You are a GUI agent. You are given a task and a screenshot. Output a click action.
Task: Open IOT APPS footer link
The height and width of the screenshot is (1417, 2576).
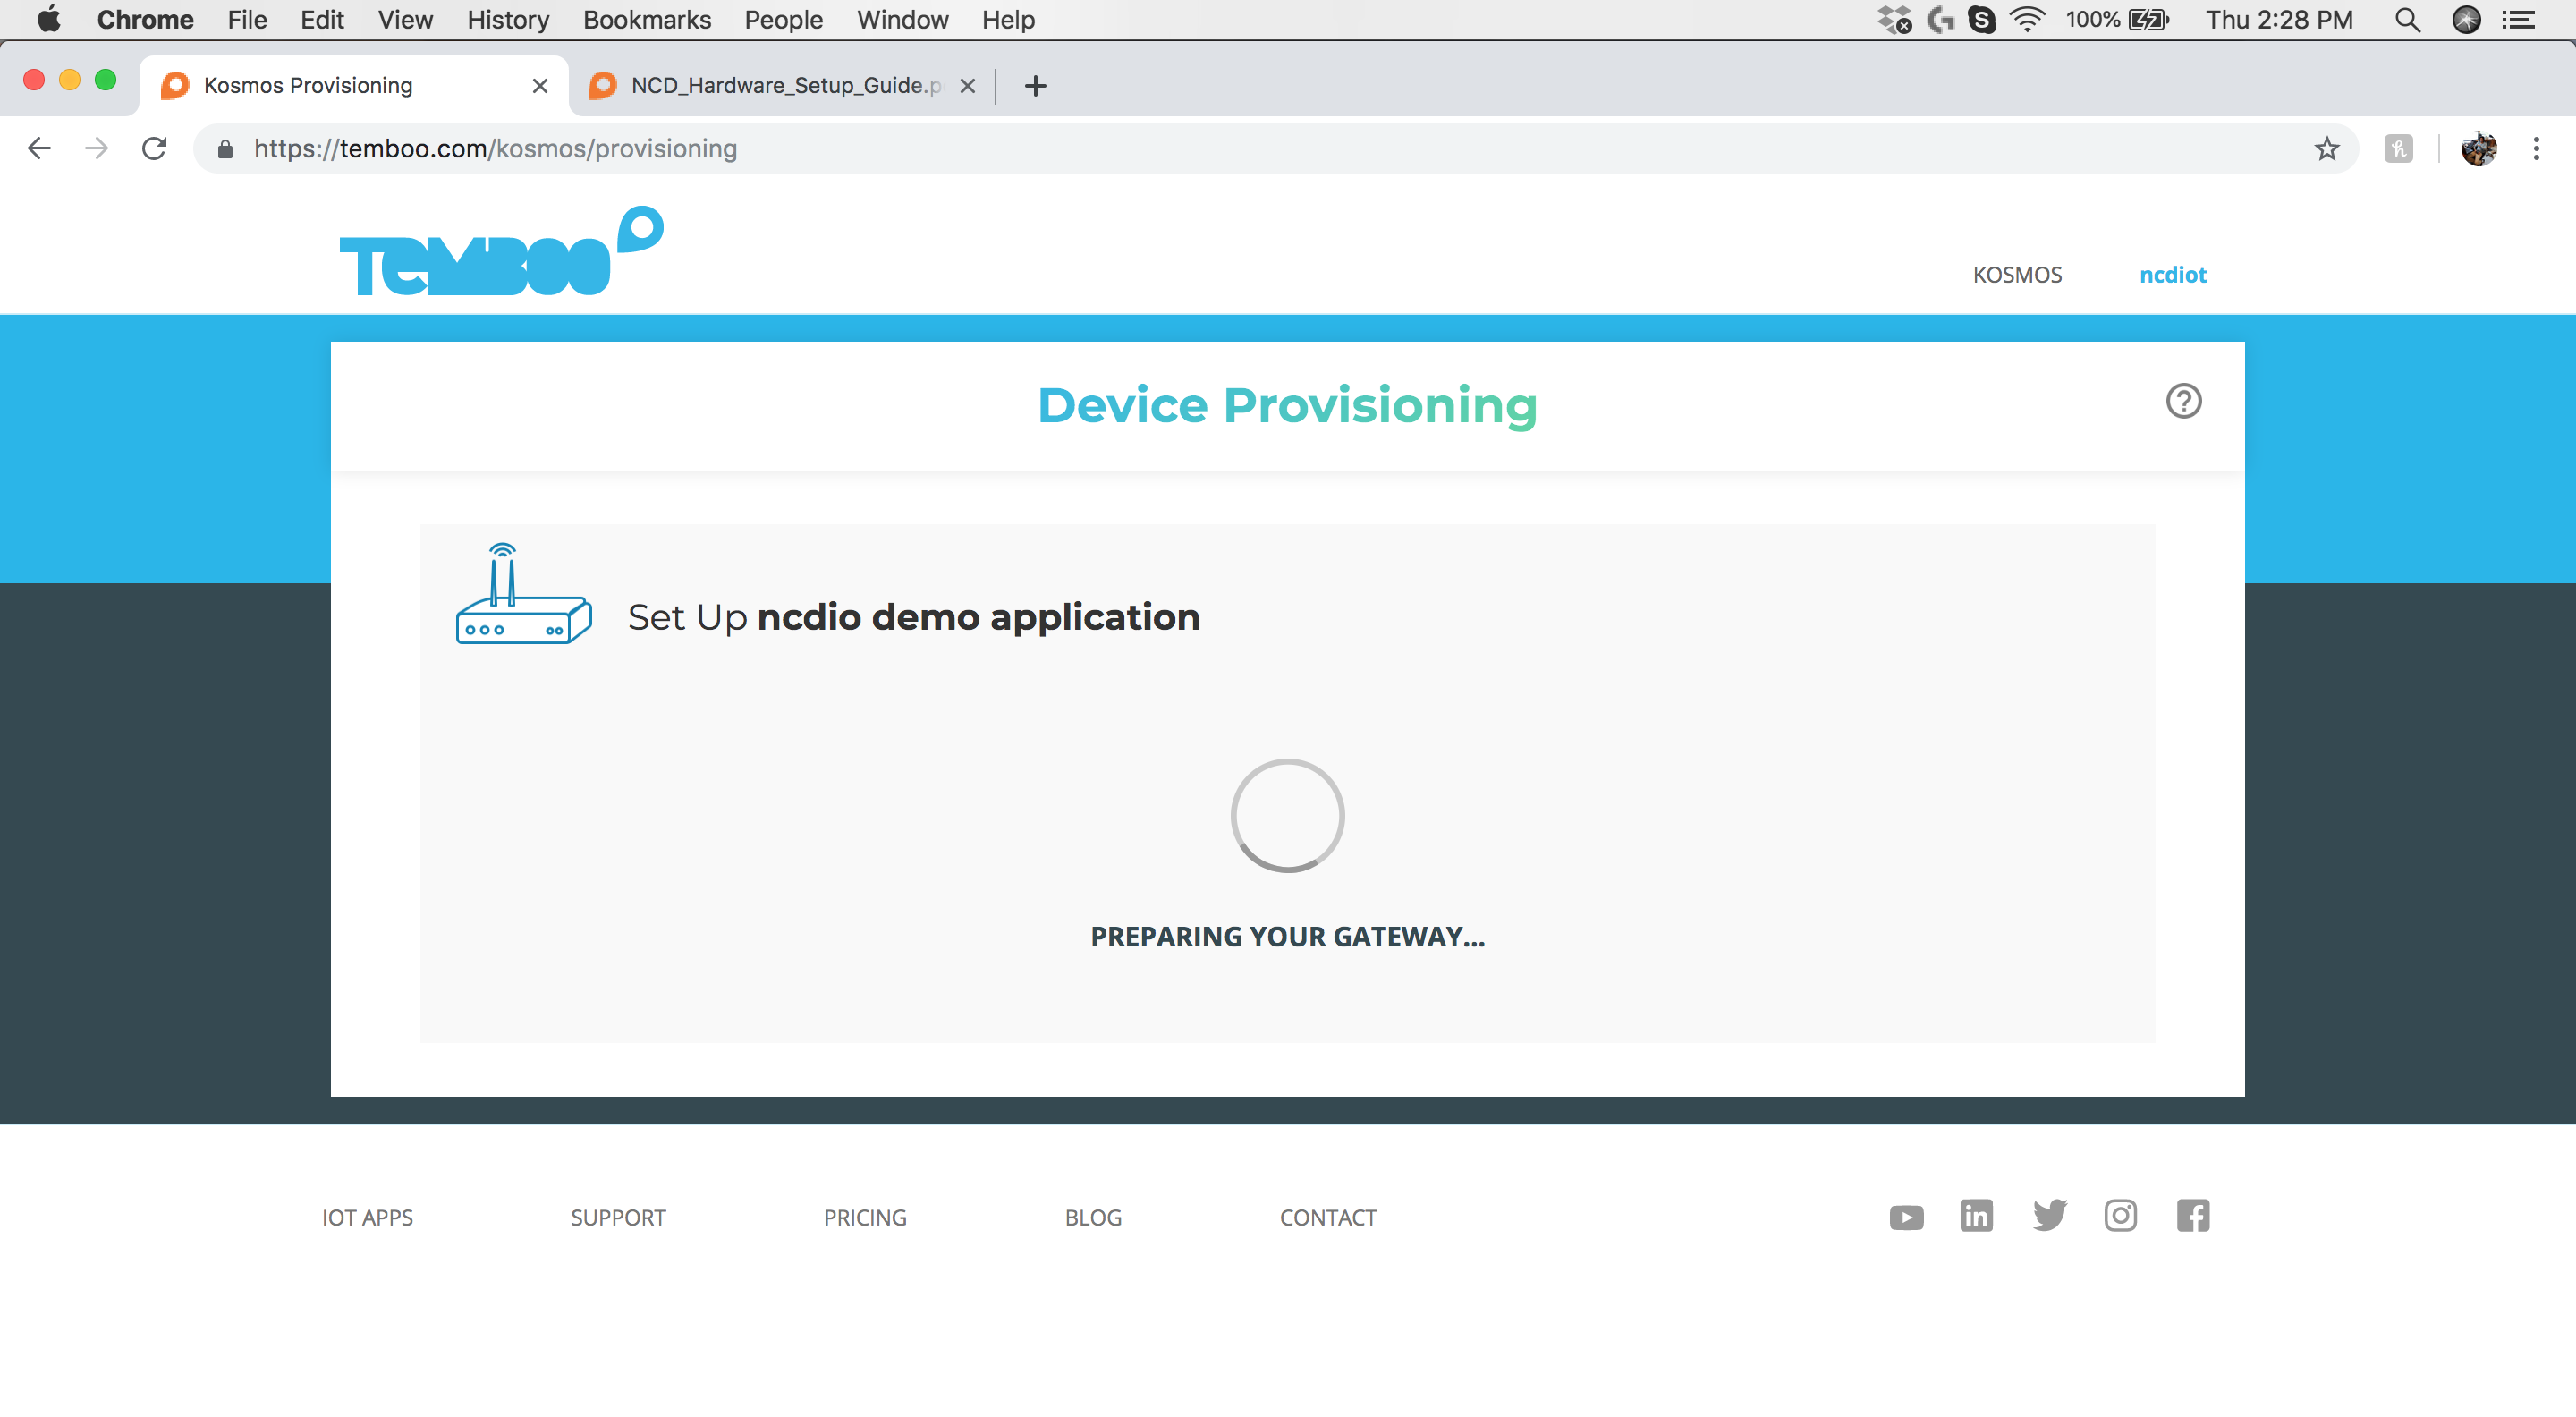pos(367,1217)
